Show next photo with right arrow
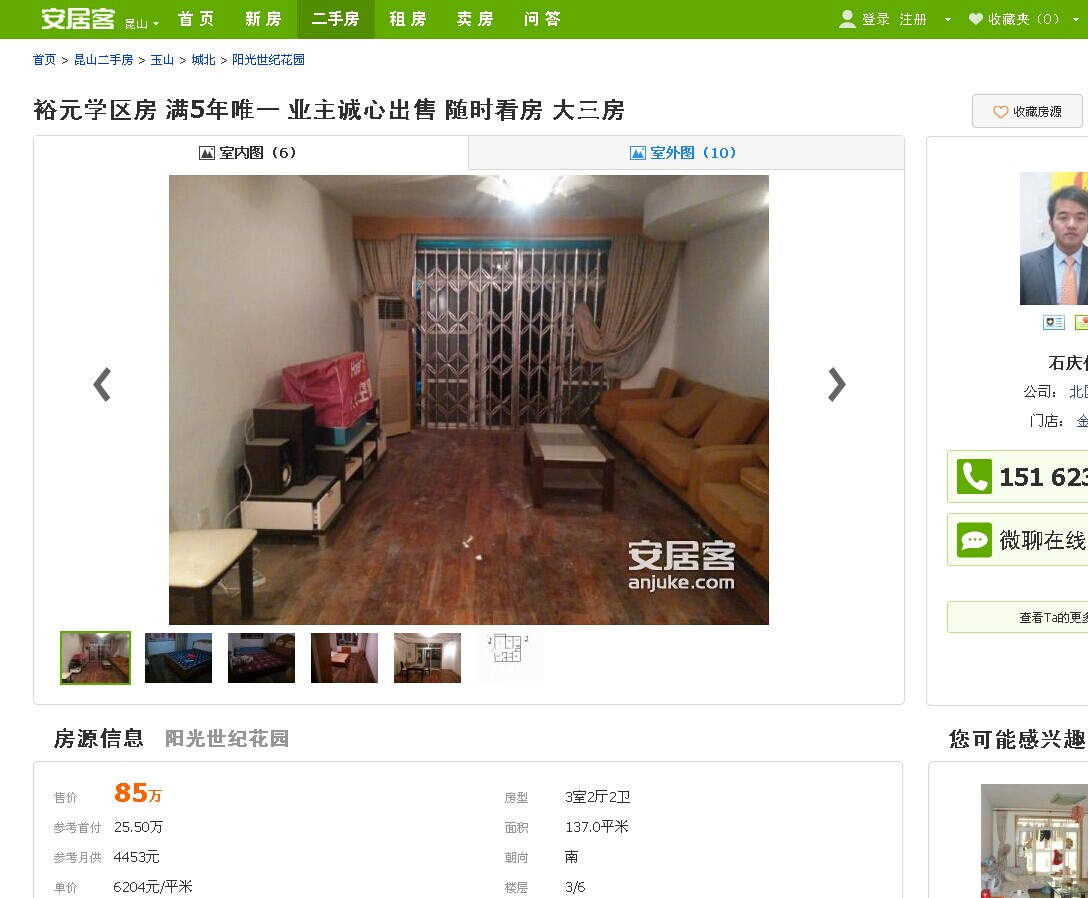 coord(837,384)
